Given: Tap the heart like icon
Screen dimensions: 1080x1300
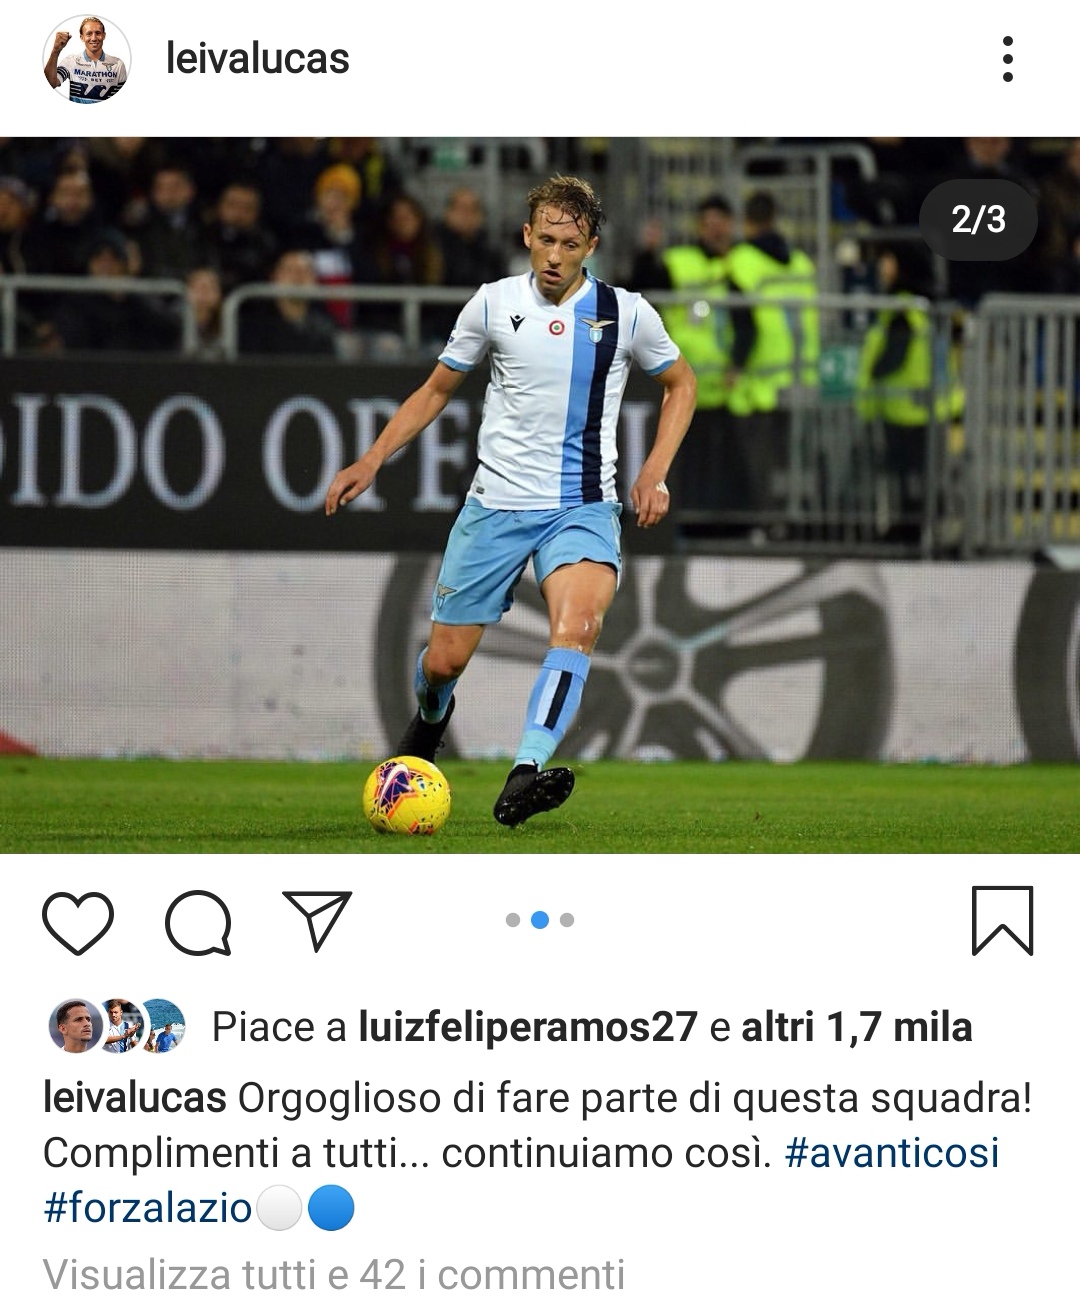Looking at the screenshot, I should pyautogui.click(x=78, y=921).
